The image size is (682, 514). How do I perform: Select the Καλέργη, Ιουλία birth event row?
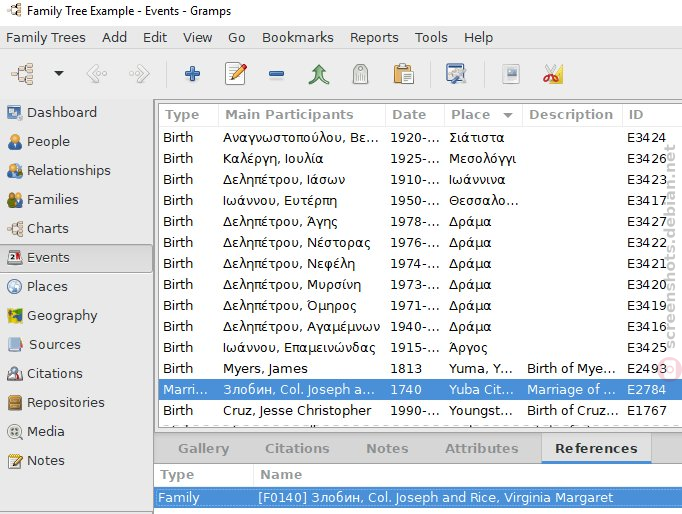[420, 159]
